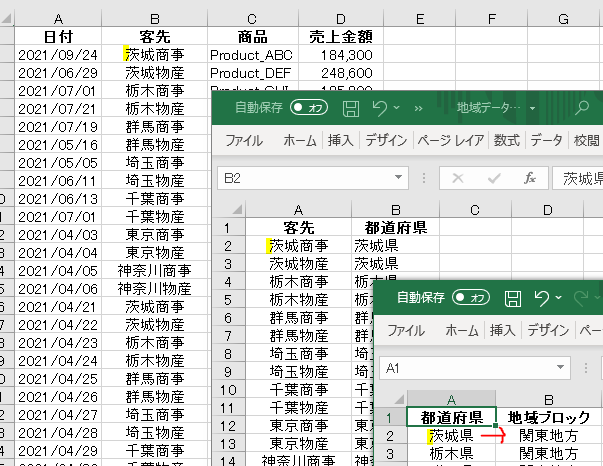
Task: Expand the Quick Access Toolbar overflow chevrons
Action: [x=418, y=107]
